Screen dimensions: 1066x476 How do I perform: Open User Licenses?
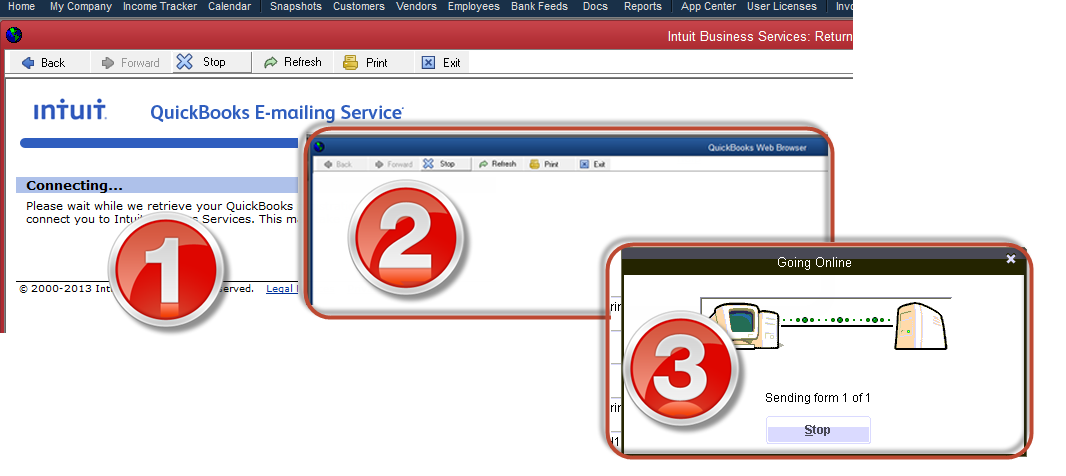(x=782, y=6)
